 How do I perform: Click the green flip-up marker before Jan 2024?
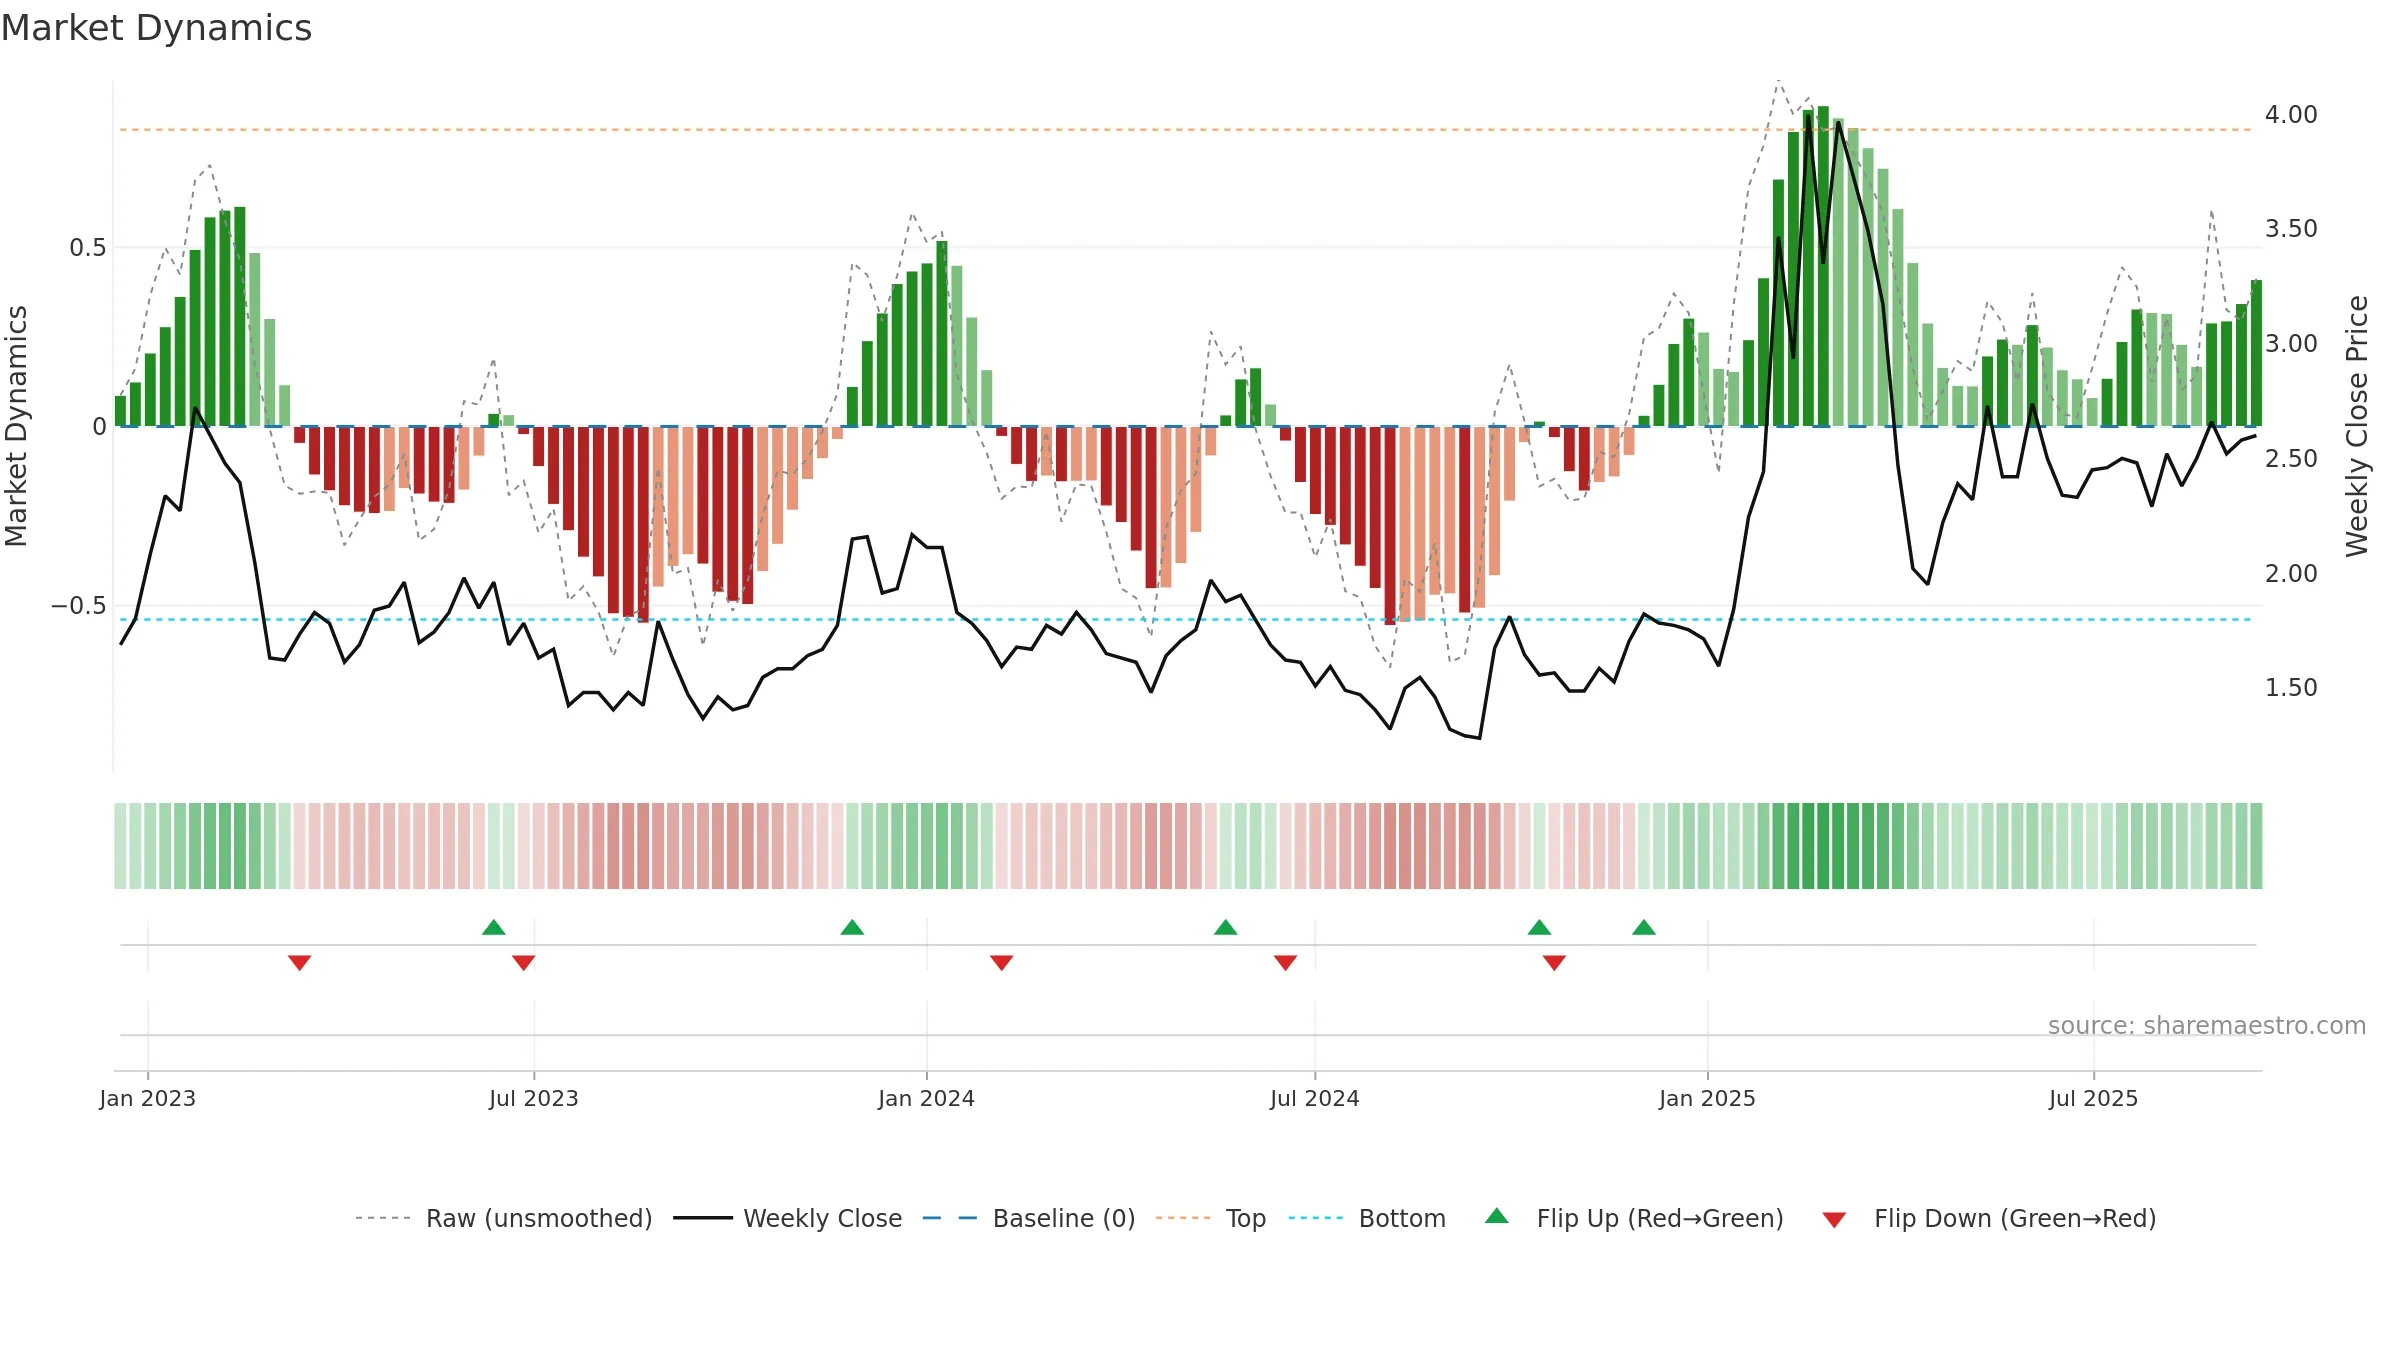(x=852, y=927)
